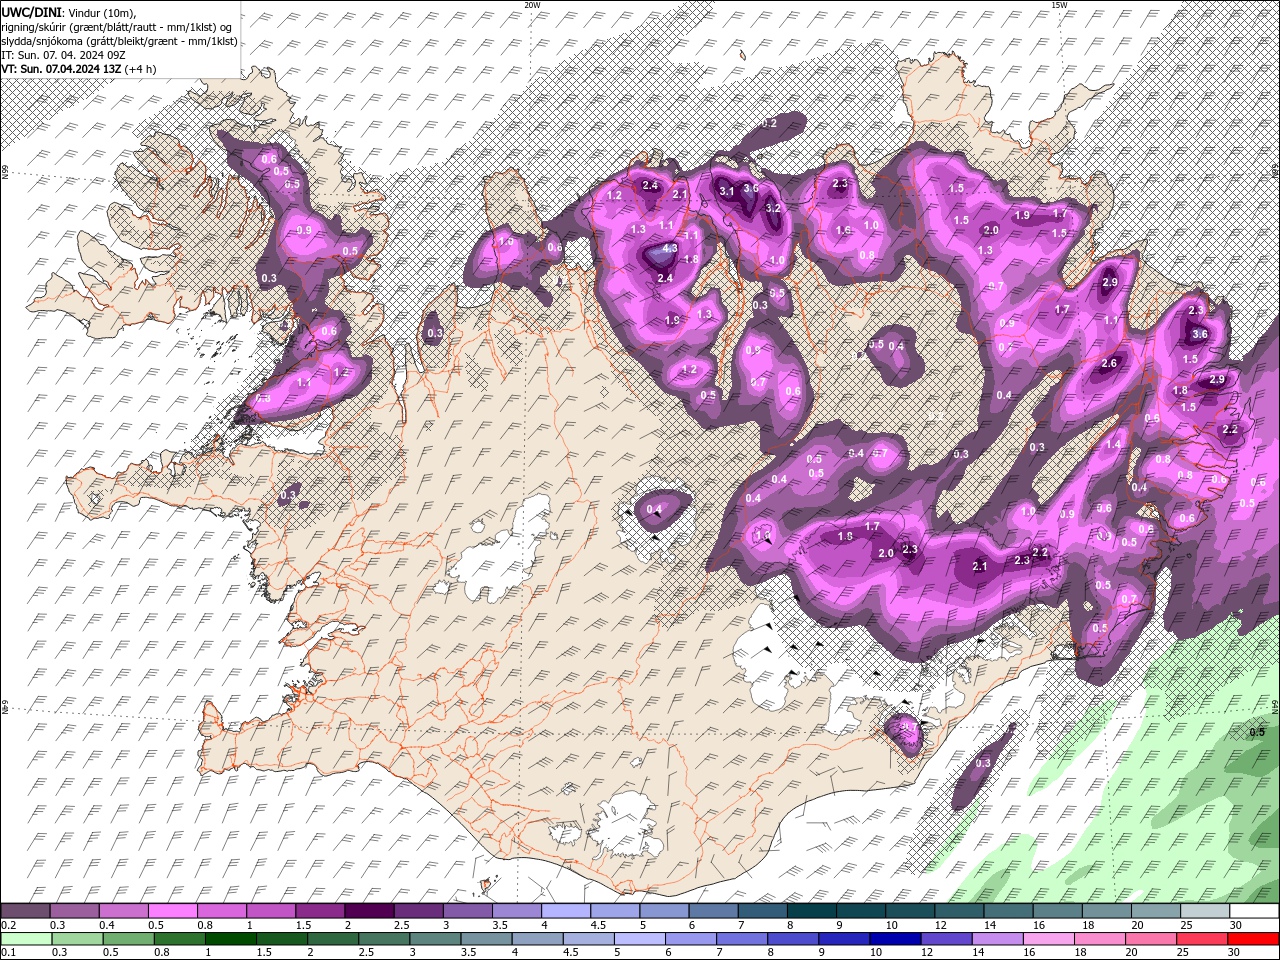Click the grayish snow swatch at 18
Image resolution: width=1280 pixels, height=960 pixels.
click(x=1107, y=911)
